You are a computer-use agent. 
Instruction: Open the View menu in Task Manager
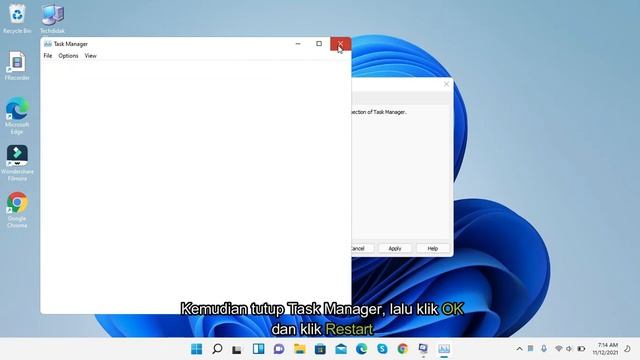[x=91, y=56]
